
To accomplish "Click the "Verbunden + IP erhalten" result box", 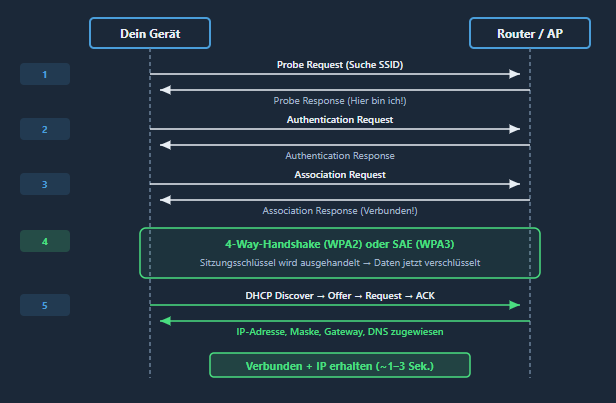I will [340, 365].
